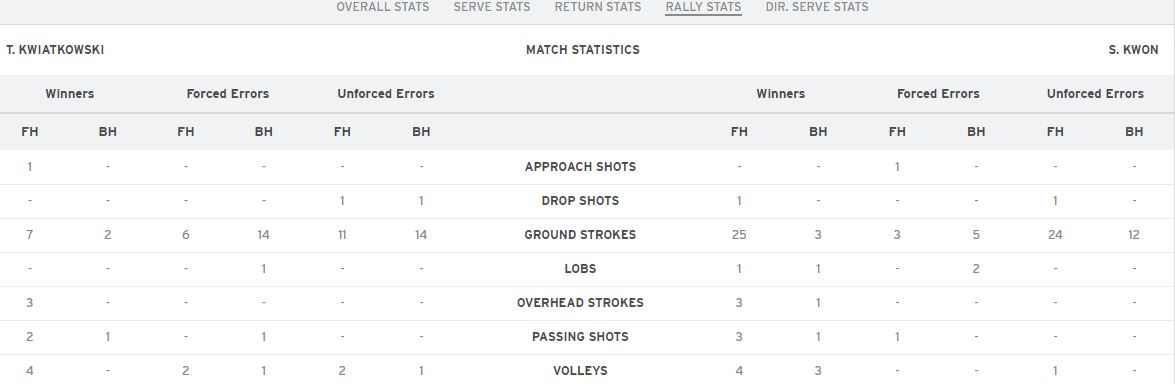Select the Volleys row label
The image size is (1175, 384).
click(x=581, y=370)
